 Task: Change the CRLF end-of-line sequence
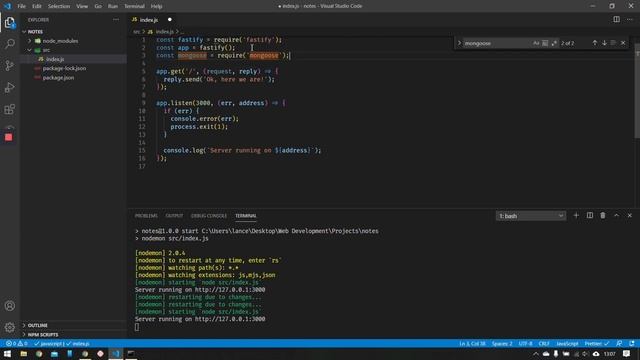[x=544, y=344]
